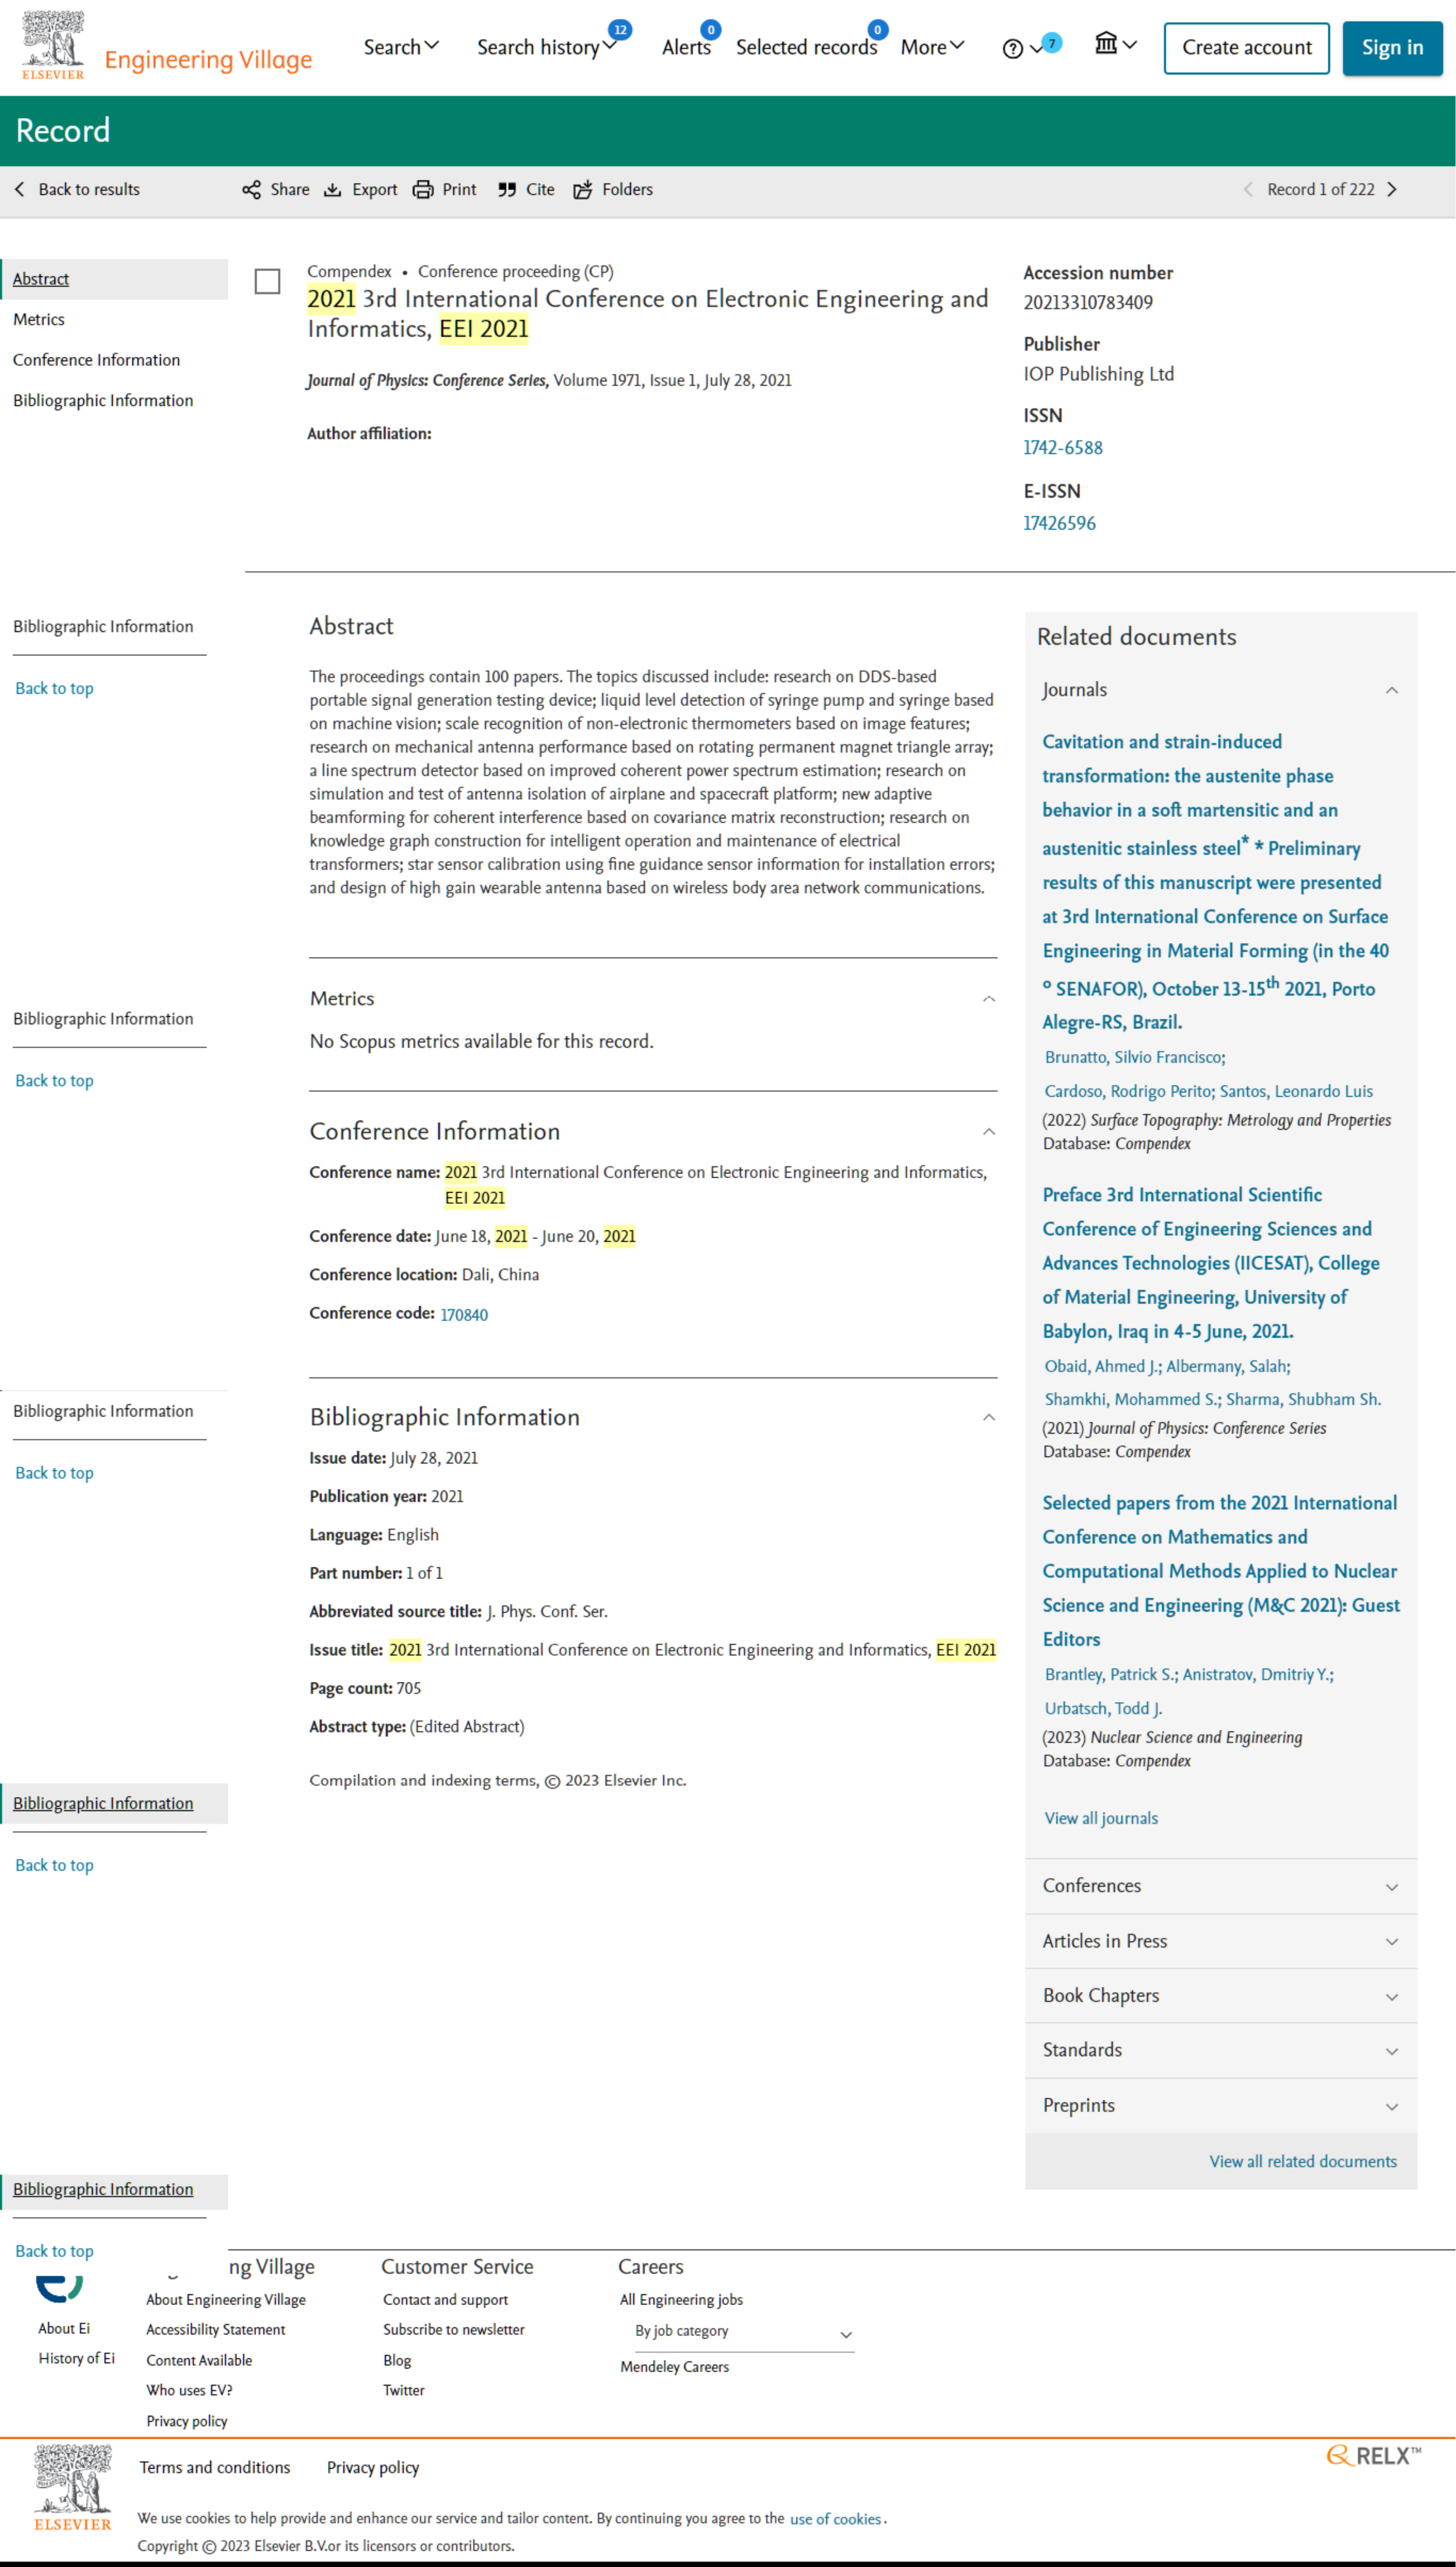Click the Cite quotation icon
This screenshot has height=2567, width=1456.
tap(507, 190)
